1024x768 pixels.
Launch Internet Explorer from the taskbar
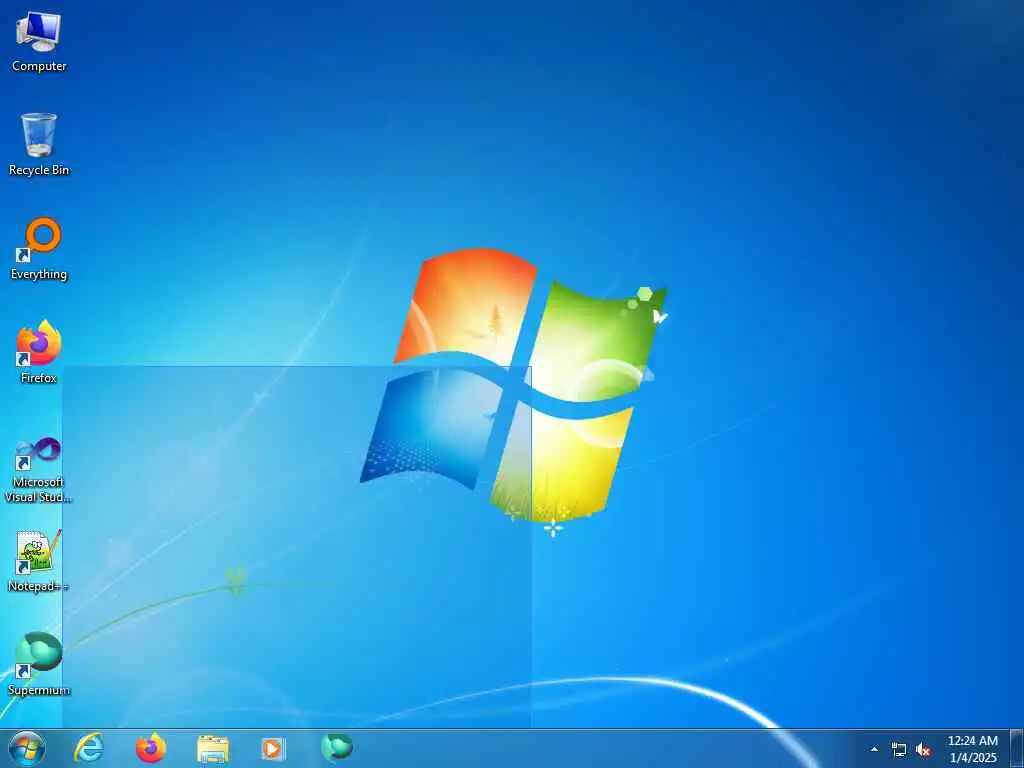tap(89, 748)
